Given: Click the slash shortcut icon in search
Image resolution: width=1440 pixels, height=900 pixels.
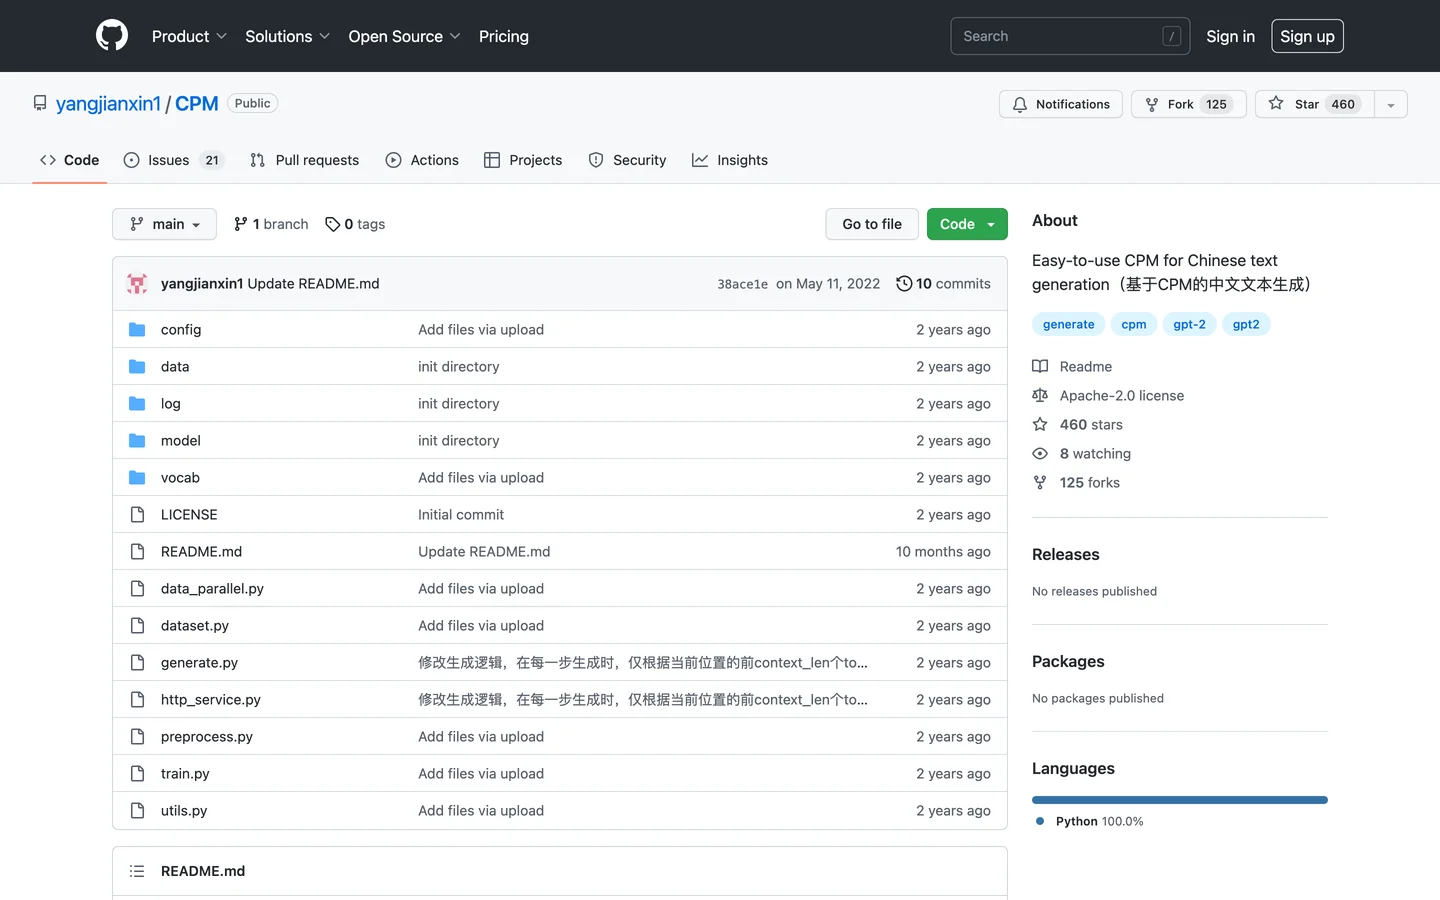Looking at the screenshot, I should click(x=1172, y=36).
